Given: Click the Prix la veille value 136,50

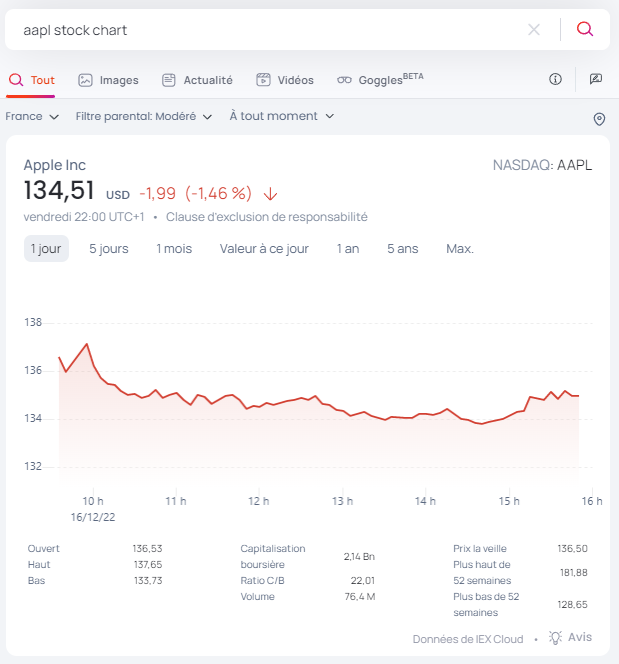Looking at the screenshot, I should 572,548.
